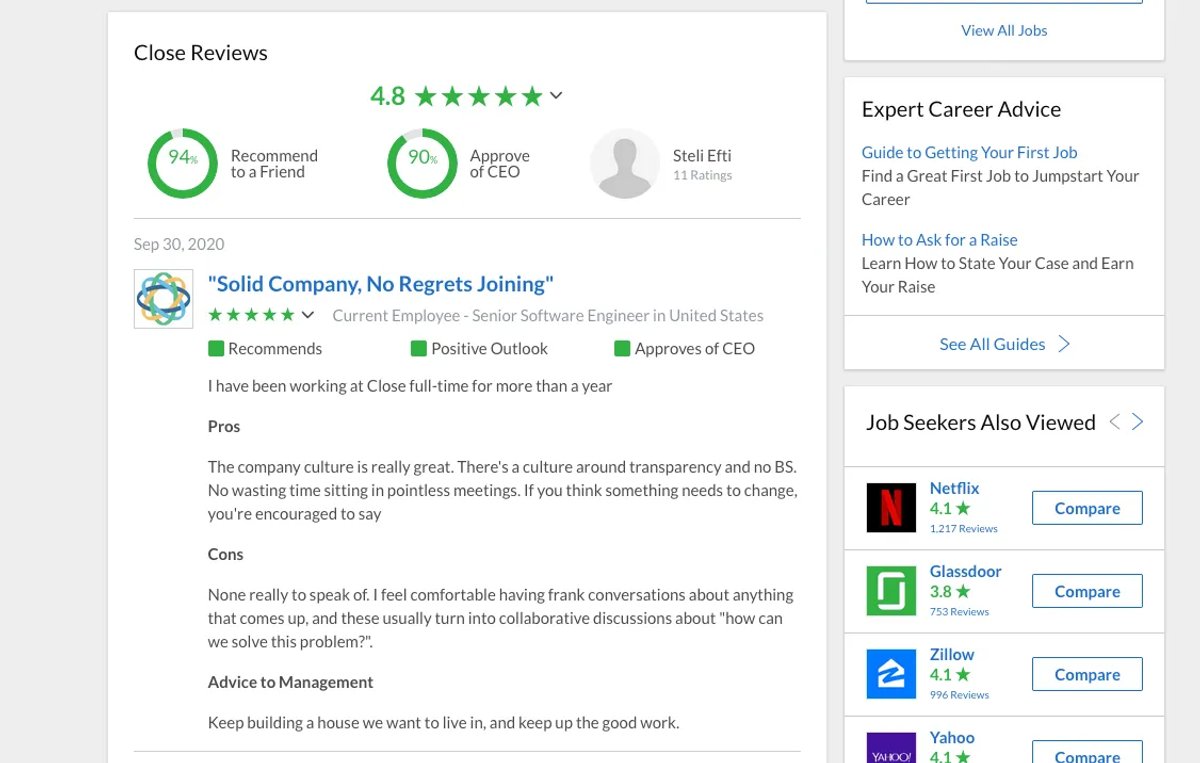Image resolution: width=1200 pixels, height=763 pixels.
Task: Click the green Recommends indicator square
Action: 215,348
